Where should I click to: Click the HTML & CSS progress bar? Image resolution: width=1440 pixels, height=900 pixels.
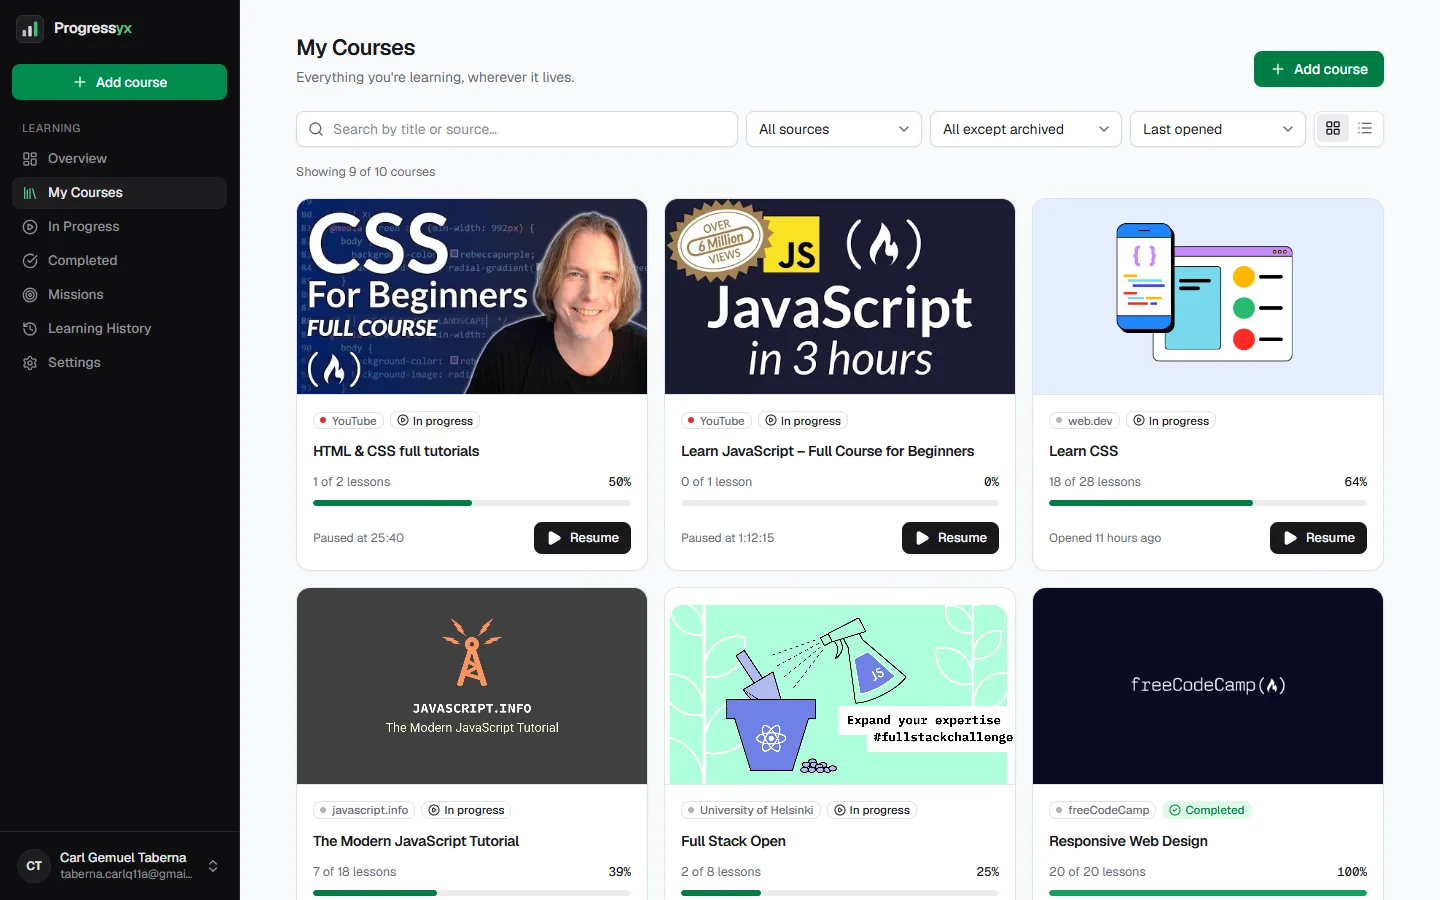[x=472, y=503]
